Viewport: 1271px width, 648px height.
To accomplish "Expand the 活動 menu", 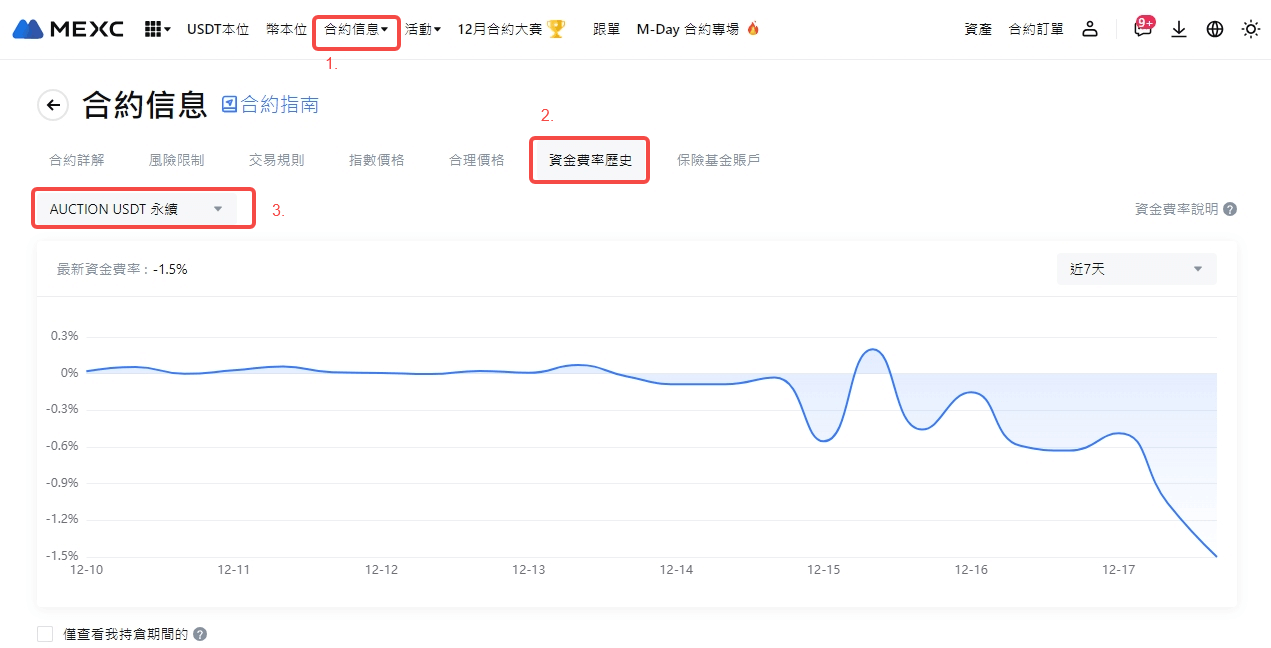I will click(x=423, y=29).
